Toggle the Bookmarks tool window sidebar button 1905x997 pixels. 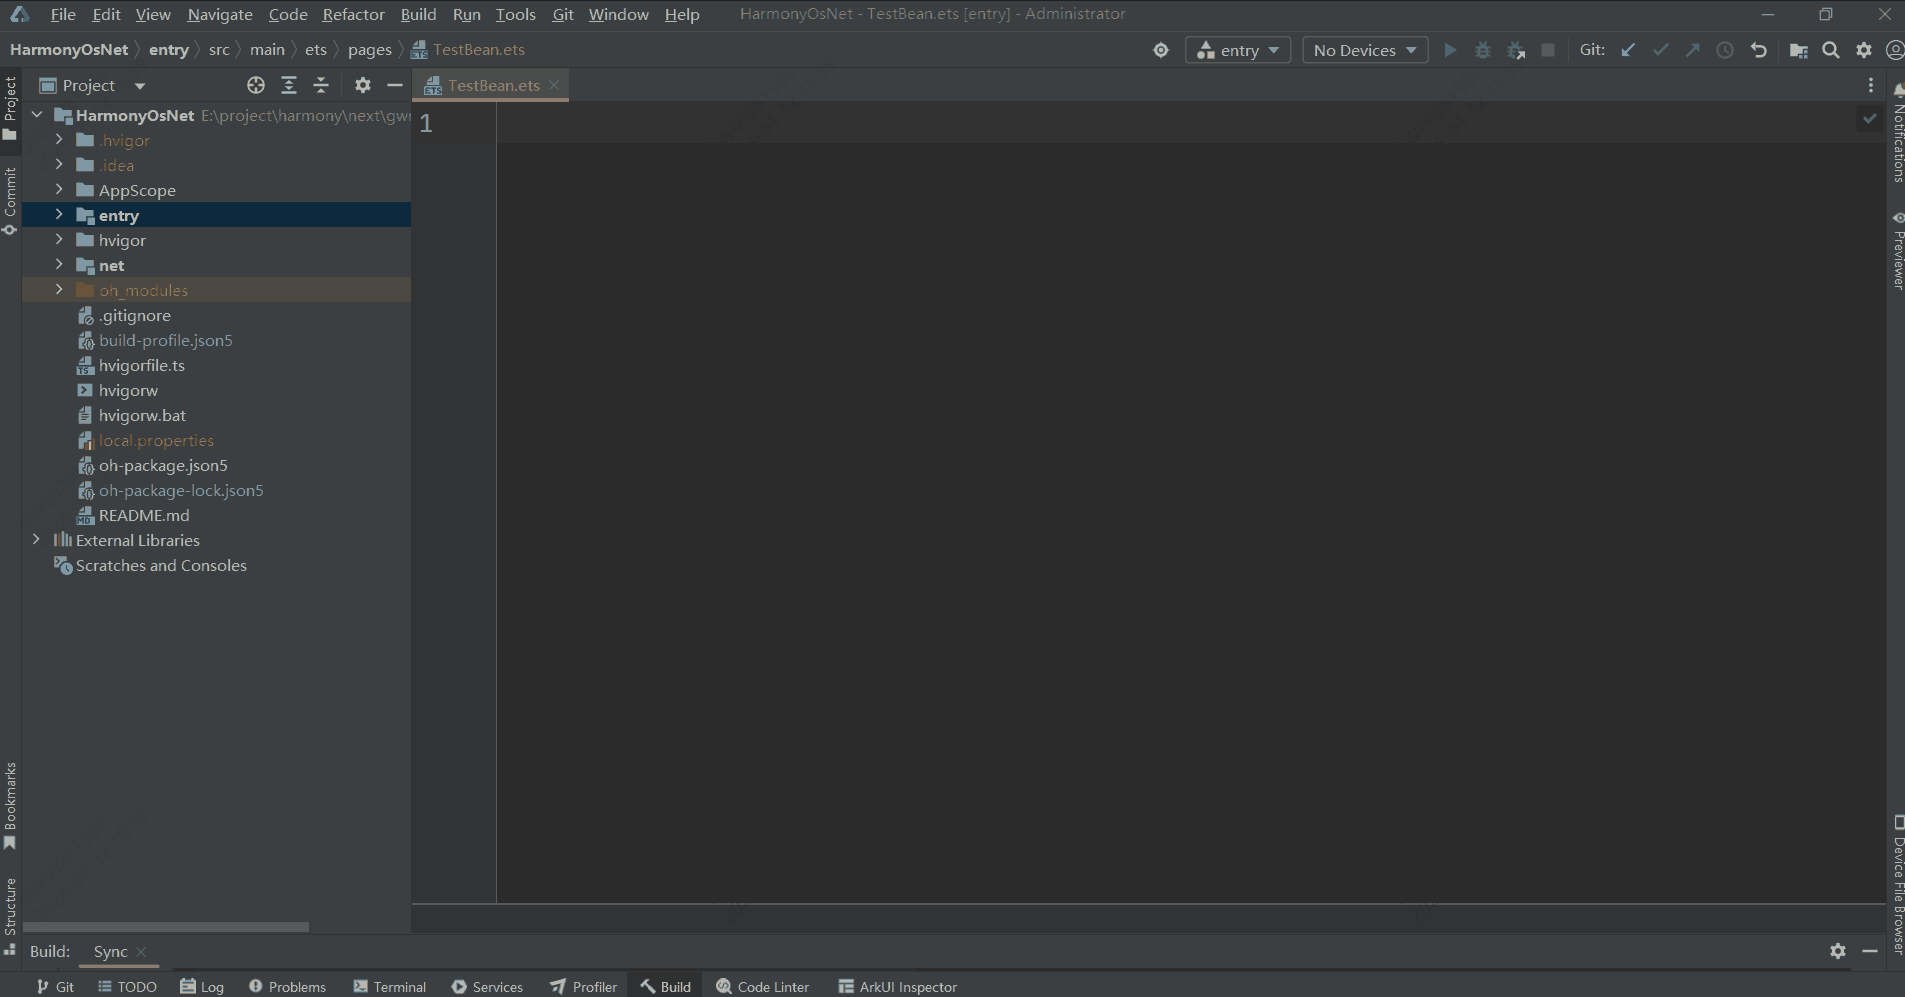10,805
